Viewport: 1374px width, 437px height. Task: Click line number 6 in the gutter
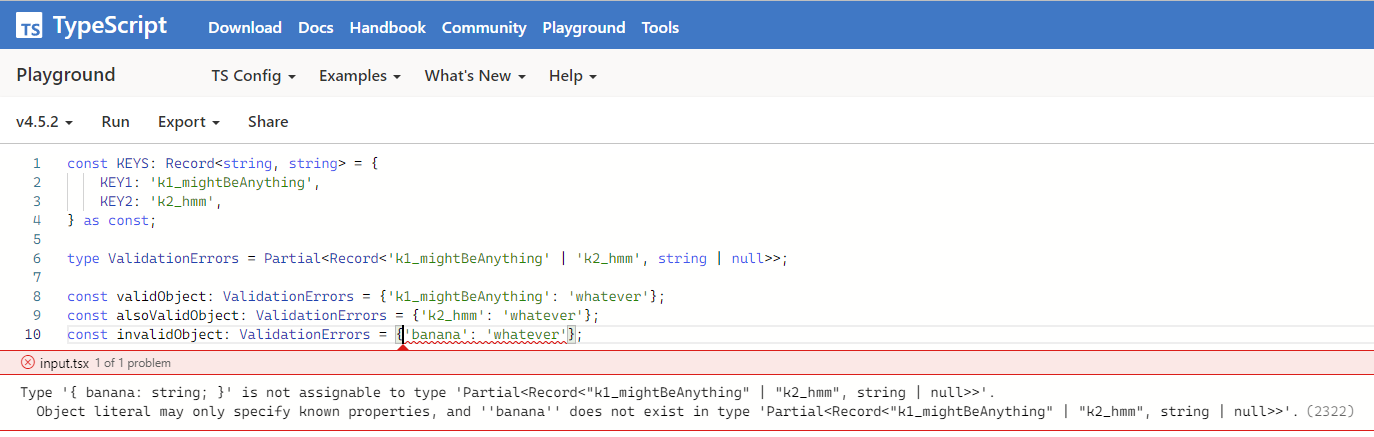click(37, 258)
